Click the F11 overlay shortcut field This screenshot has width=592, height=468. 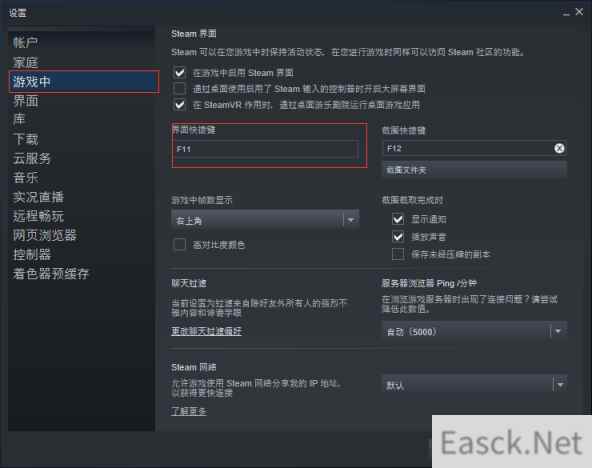point(265,149)
